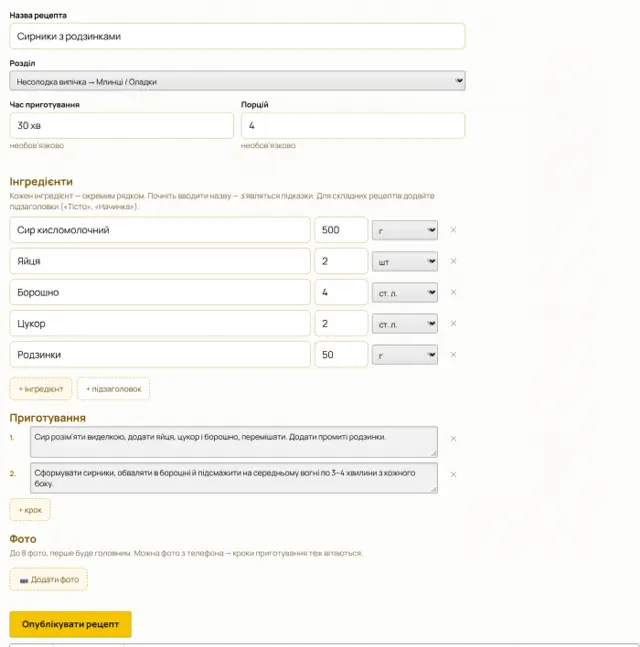Screen dimensions: 640x647
Task: Add a subheading with + підзаголовок
Action: click(x=113, y=389)
